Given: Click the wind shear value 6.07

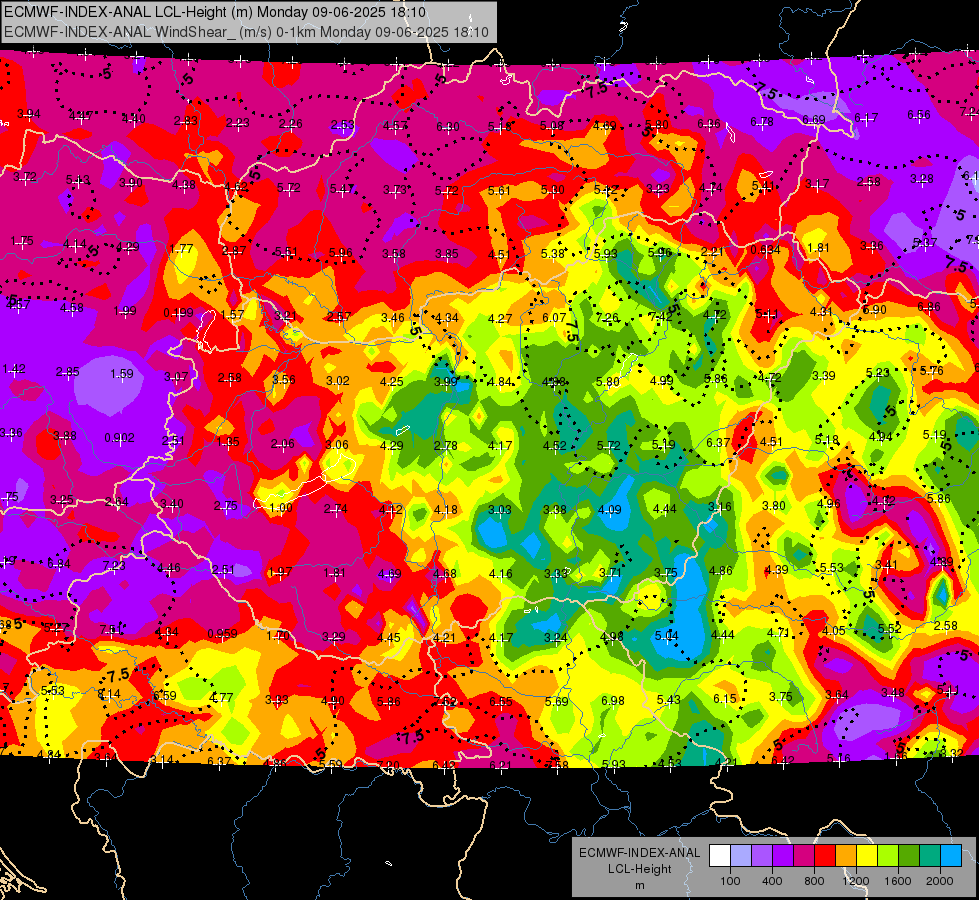Looking at the screenshot, I should coord(554,318).
